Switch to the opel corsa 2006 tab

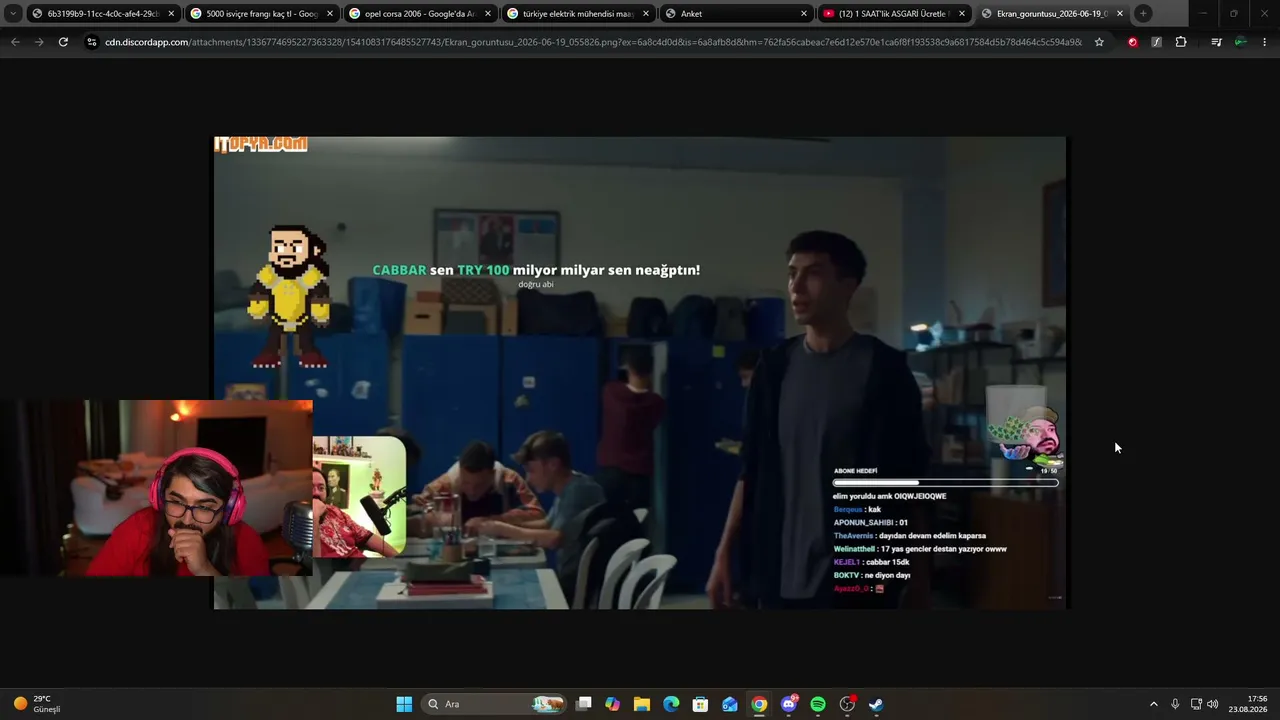tap(420, 14)
